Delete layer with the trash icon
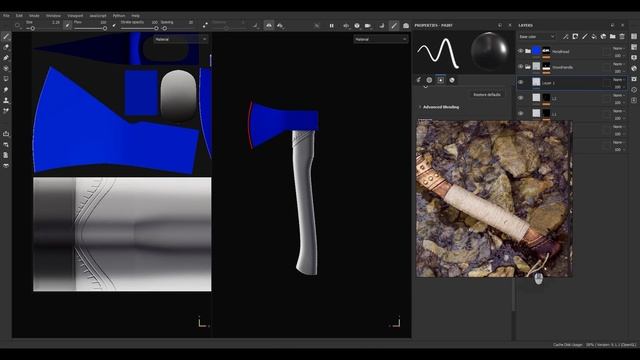640x360 pixels. tap(622, 37)
